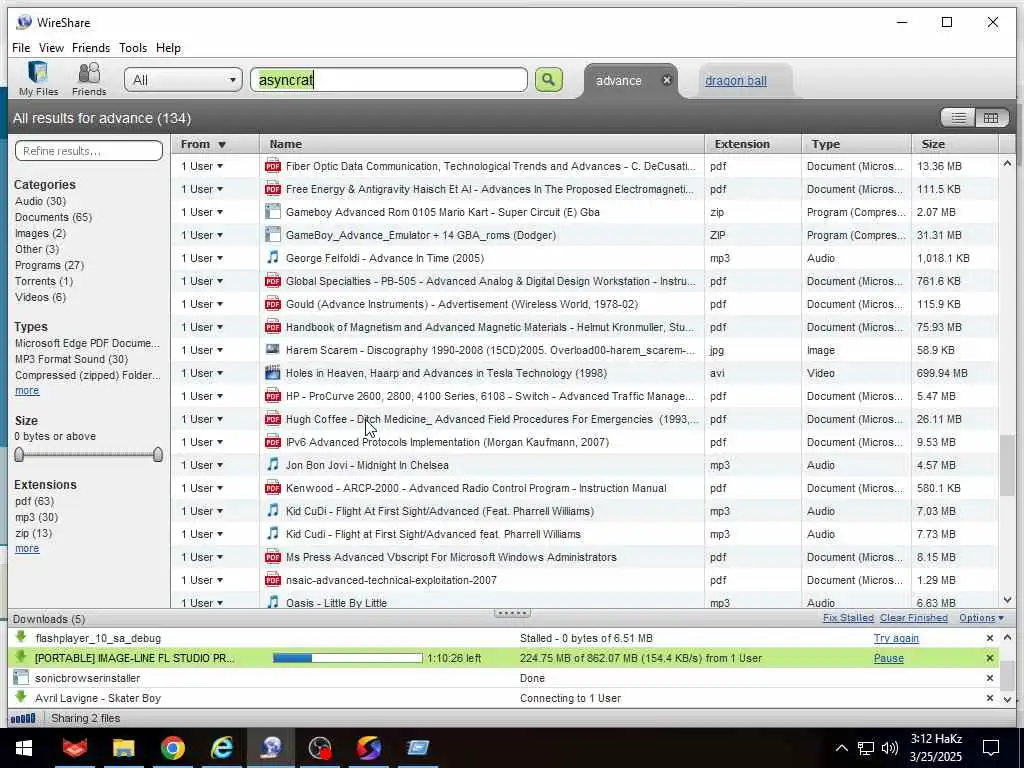Click PDF icon of nsaic-advanced-technical-exploitation-2007
The height and width of the screenshot is (768, 1024).
(x=273, y=580)
